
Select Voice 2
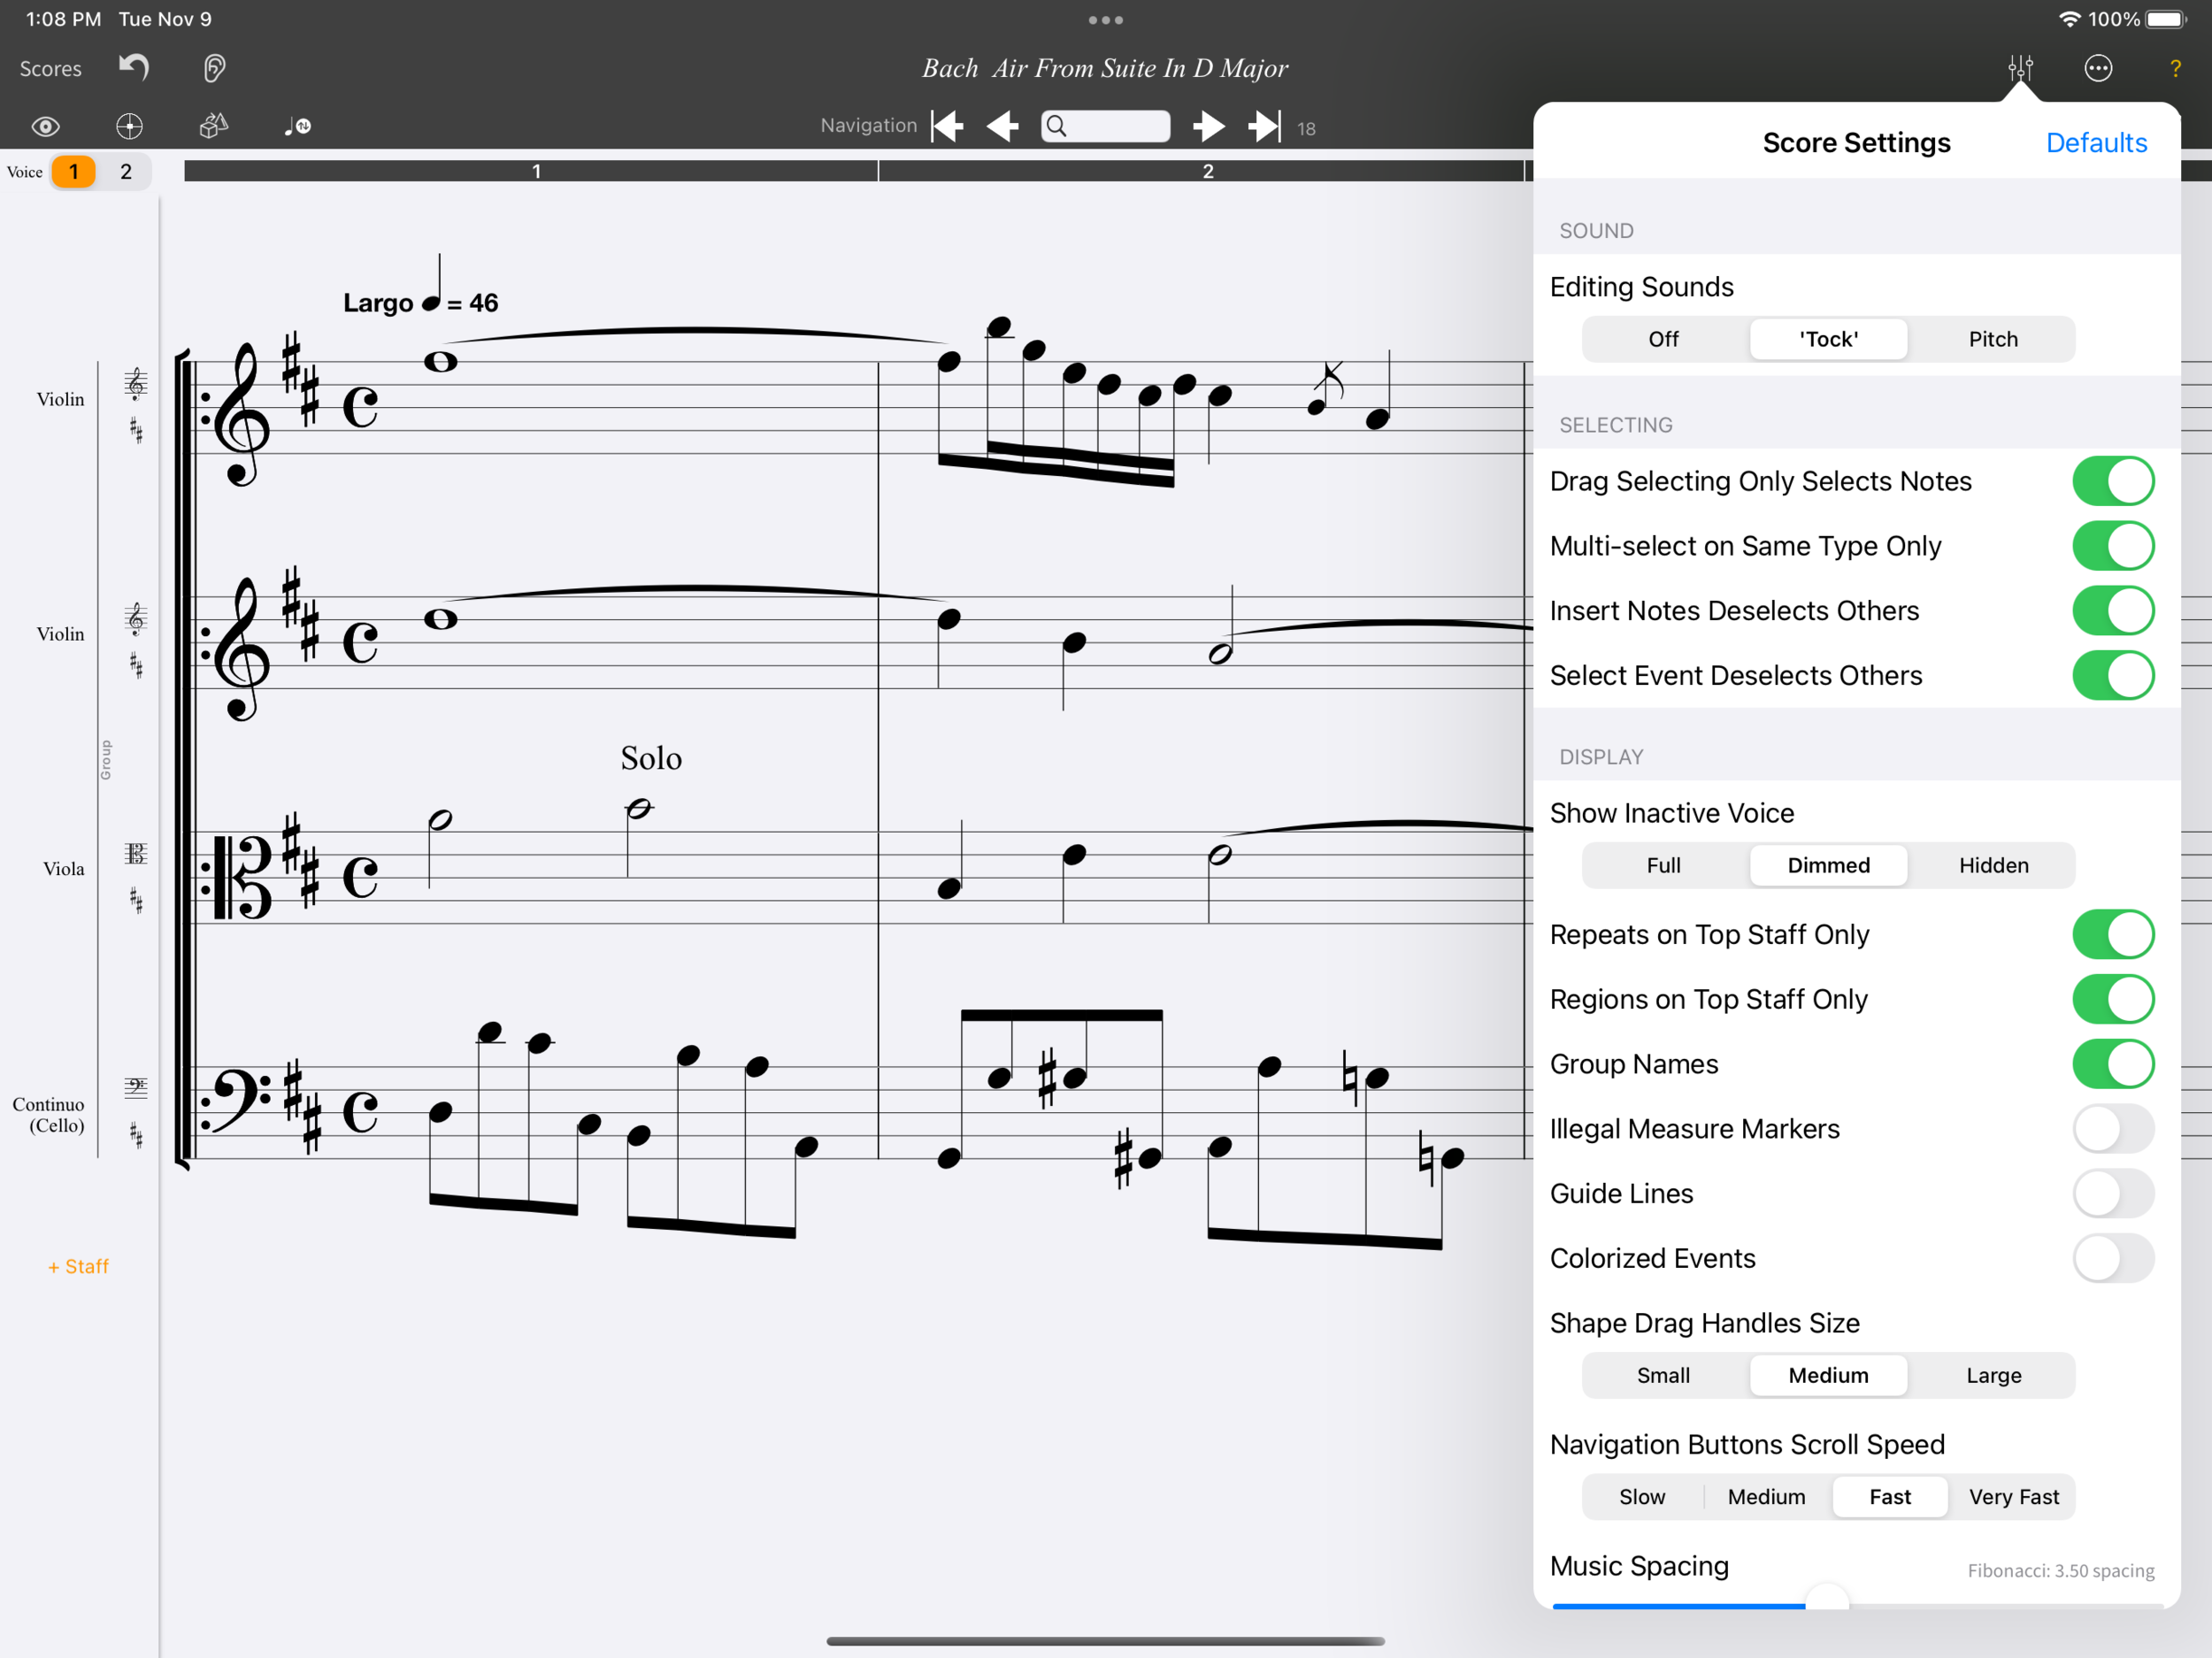126,172
